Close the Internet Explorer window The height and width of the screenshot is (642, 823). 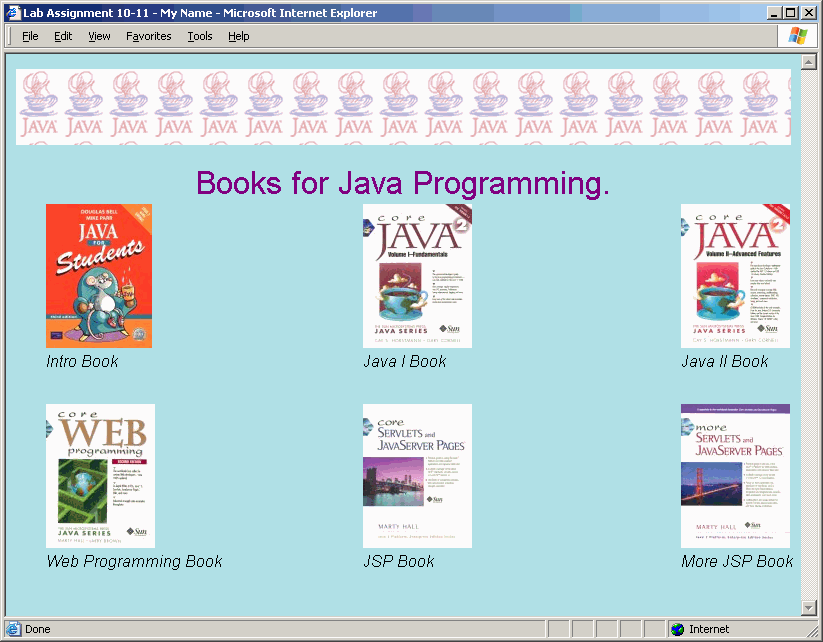pyautogui.click(x=809, y=13)
